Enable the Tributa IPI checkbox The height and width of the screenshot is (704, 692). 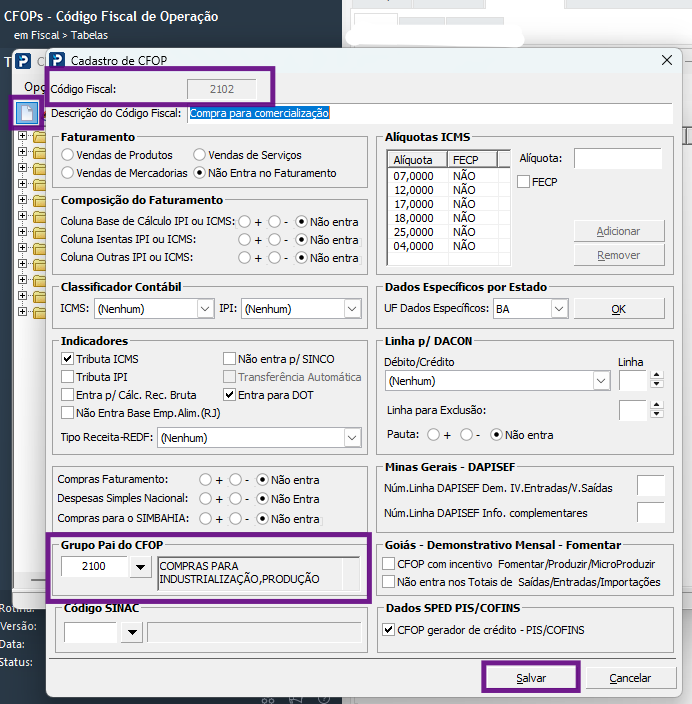tap(67, 377)
